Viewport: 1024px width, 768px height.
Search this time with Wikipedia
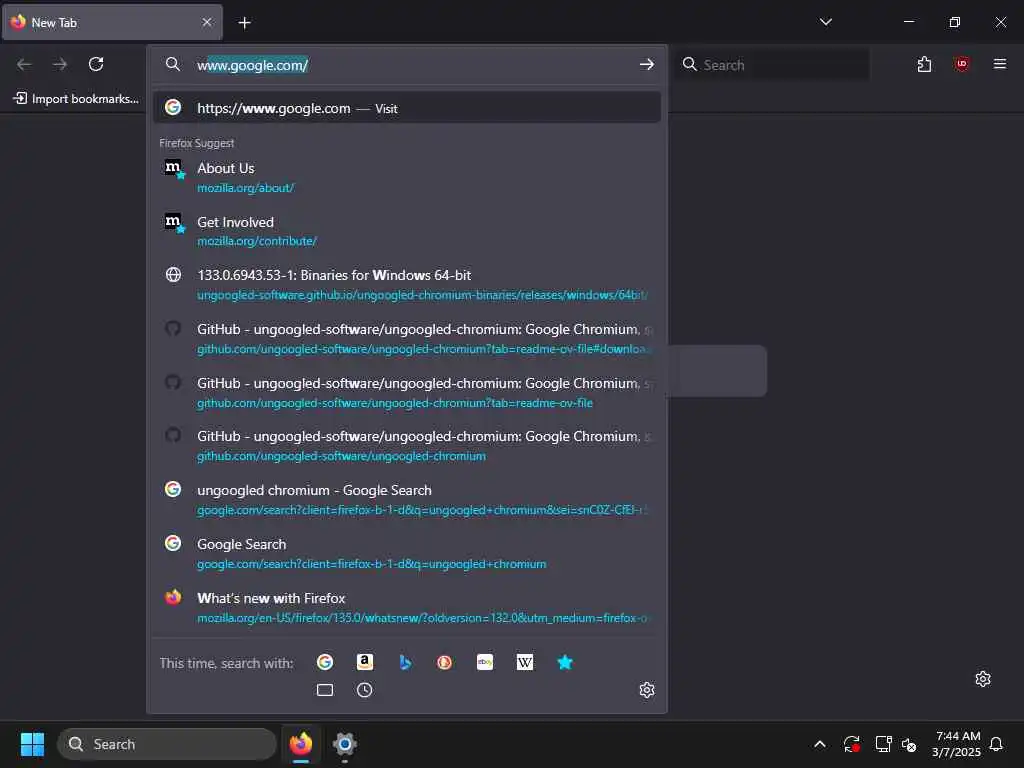(525, 662)
